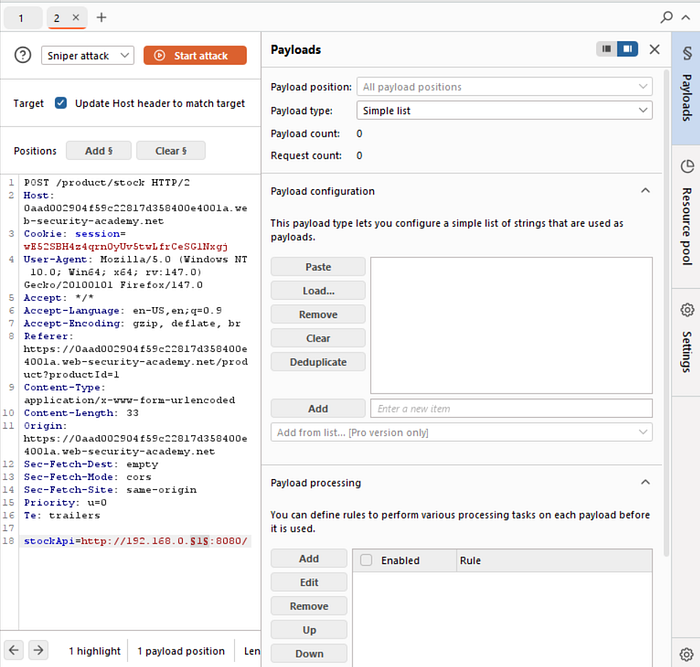Click the Clear payload list button

tap(318, 338)
